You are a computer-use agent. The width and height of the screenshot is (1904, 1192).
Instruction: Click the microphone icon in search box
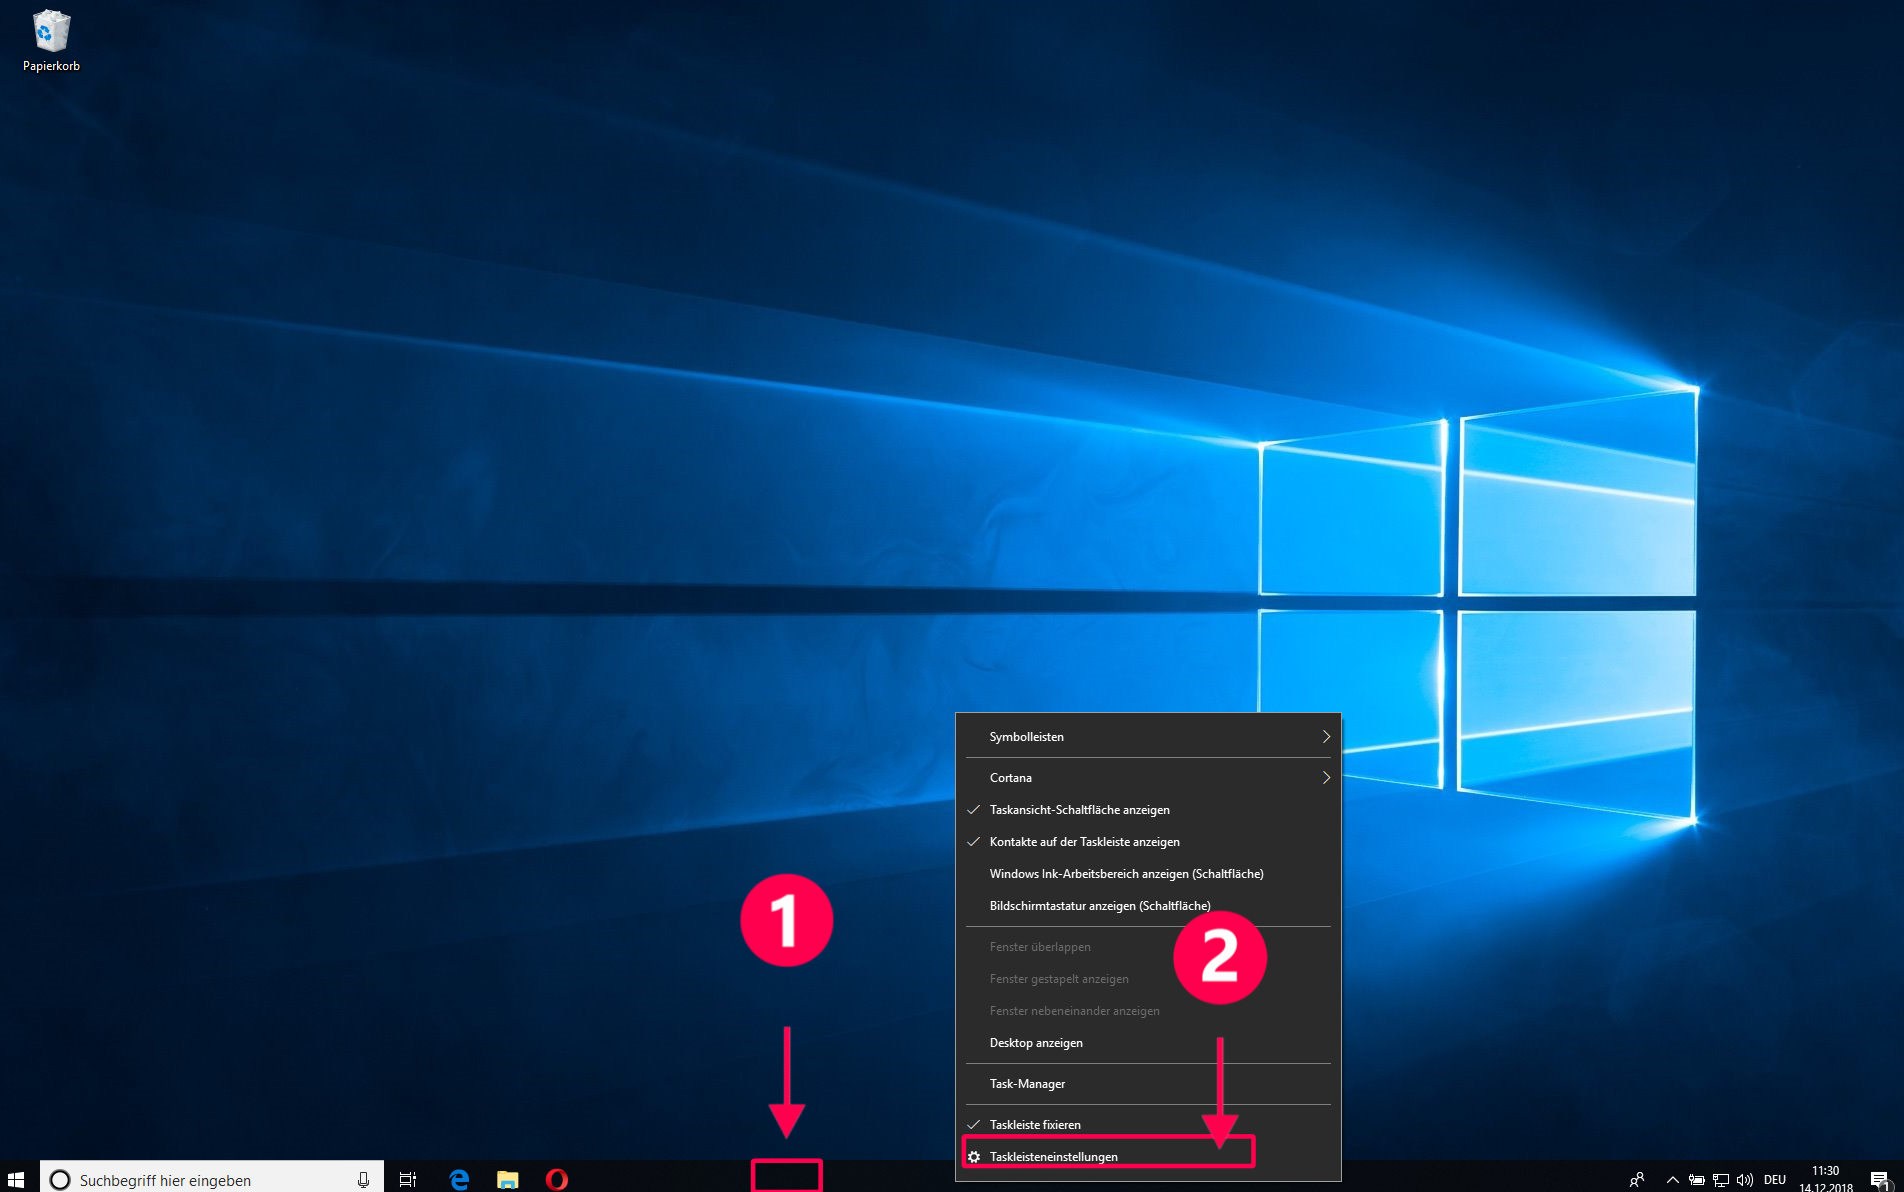click(363, 1180)
